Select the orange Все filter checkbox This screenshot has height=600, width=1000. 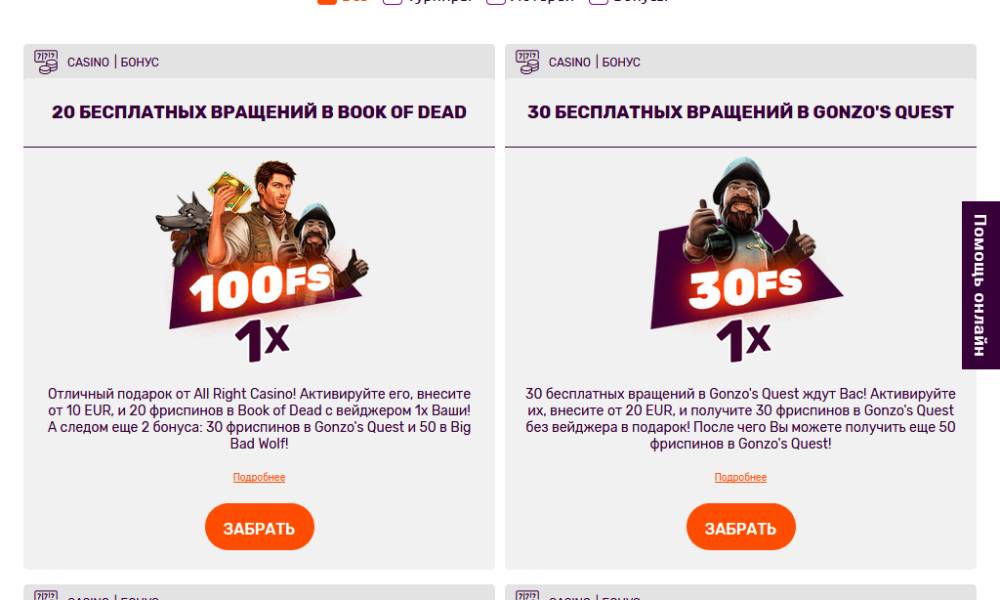pyautogui.click(x=327, y=2)
